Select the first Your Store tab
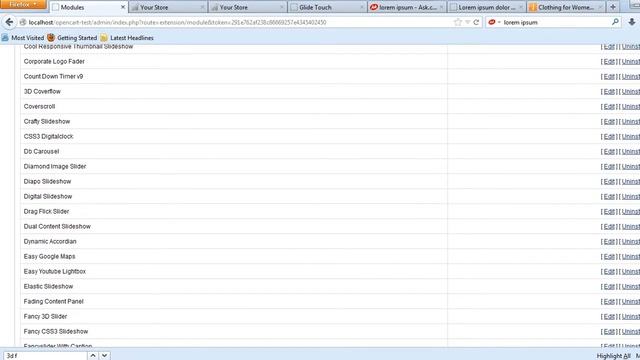Image resolution: width=640 pixels, height=360 pixels. click(x=167, y=7)
